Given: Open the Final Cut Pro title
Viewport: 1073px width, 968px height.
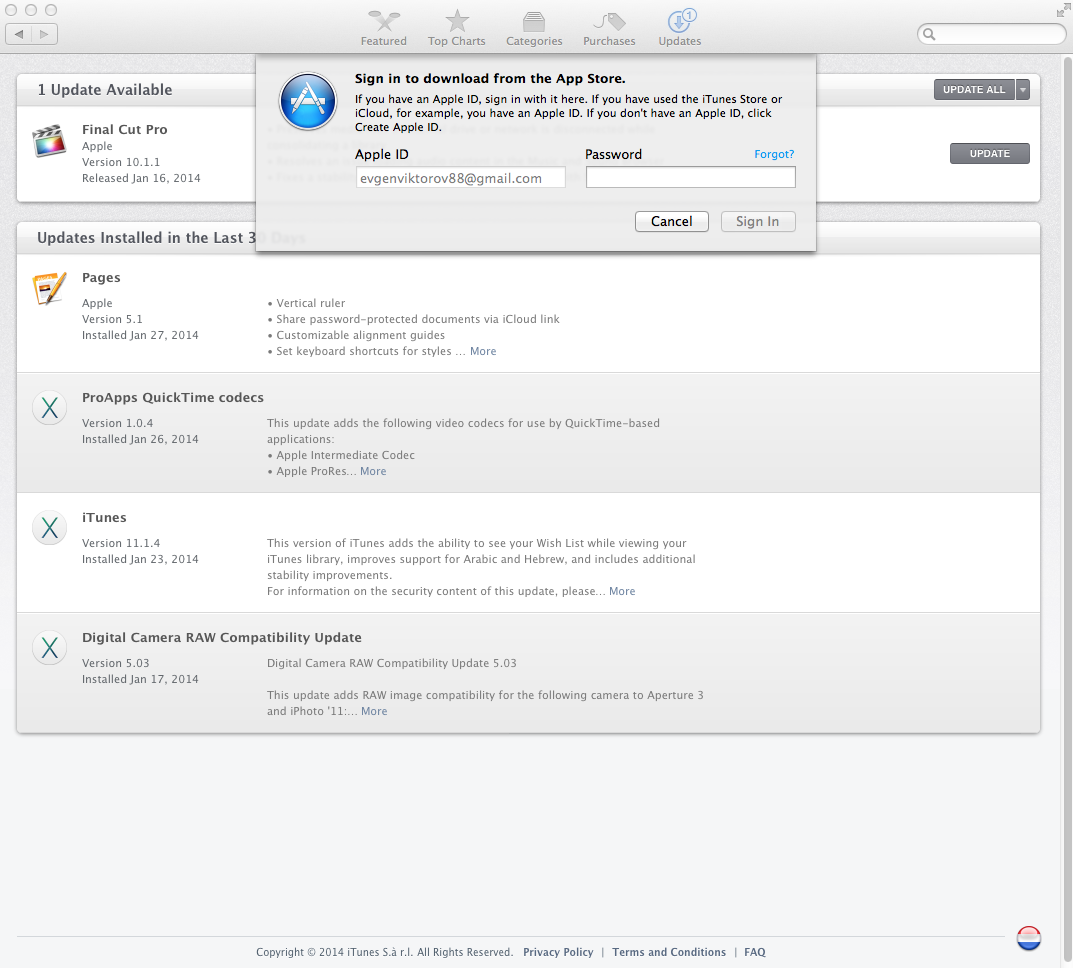Looking at the screenshot, I should pyautogui.click(x=125, y=129).
